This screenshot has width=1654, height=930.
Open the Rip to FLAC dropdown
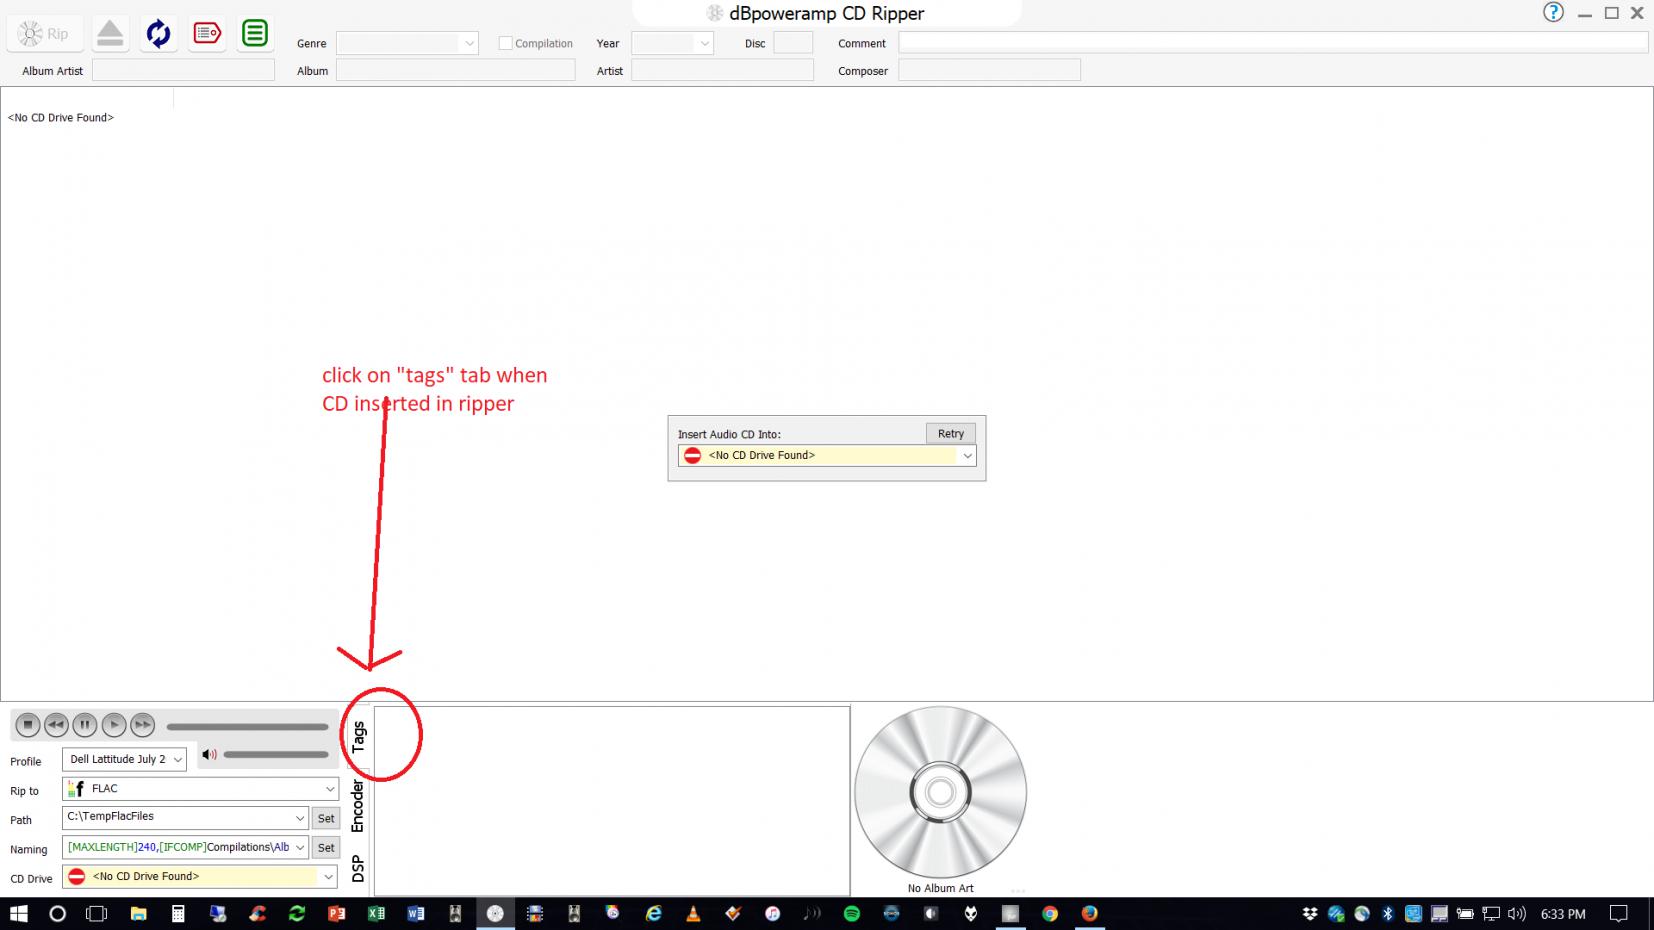pos(202,789)
